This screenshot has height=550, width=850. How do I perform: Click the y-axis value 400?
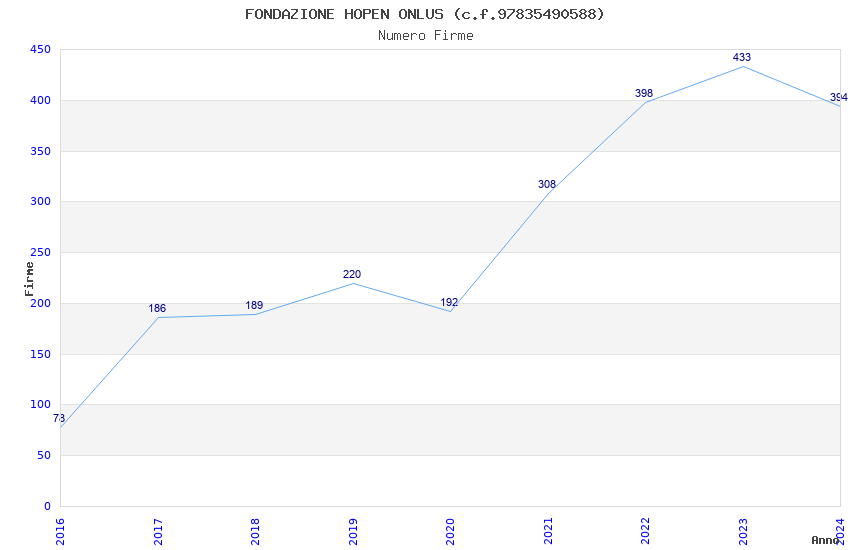coord(41,100)
